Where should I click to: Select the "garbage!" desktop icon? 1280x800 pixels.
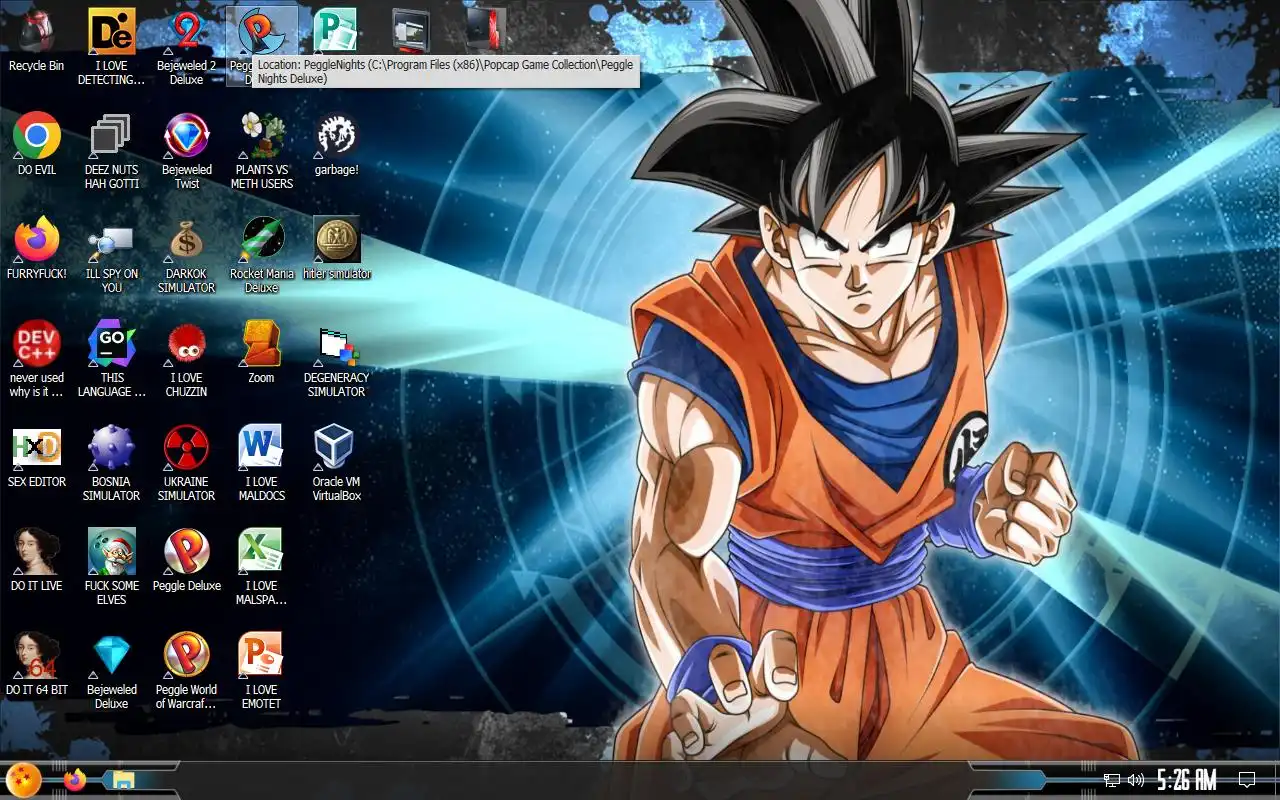(337, 144)
